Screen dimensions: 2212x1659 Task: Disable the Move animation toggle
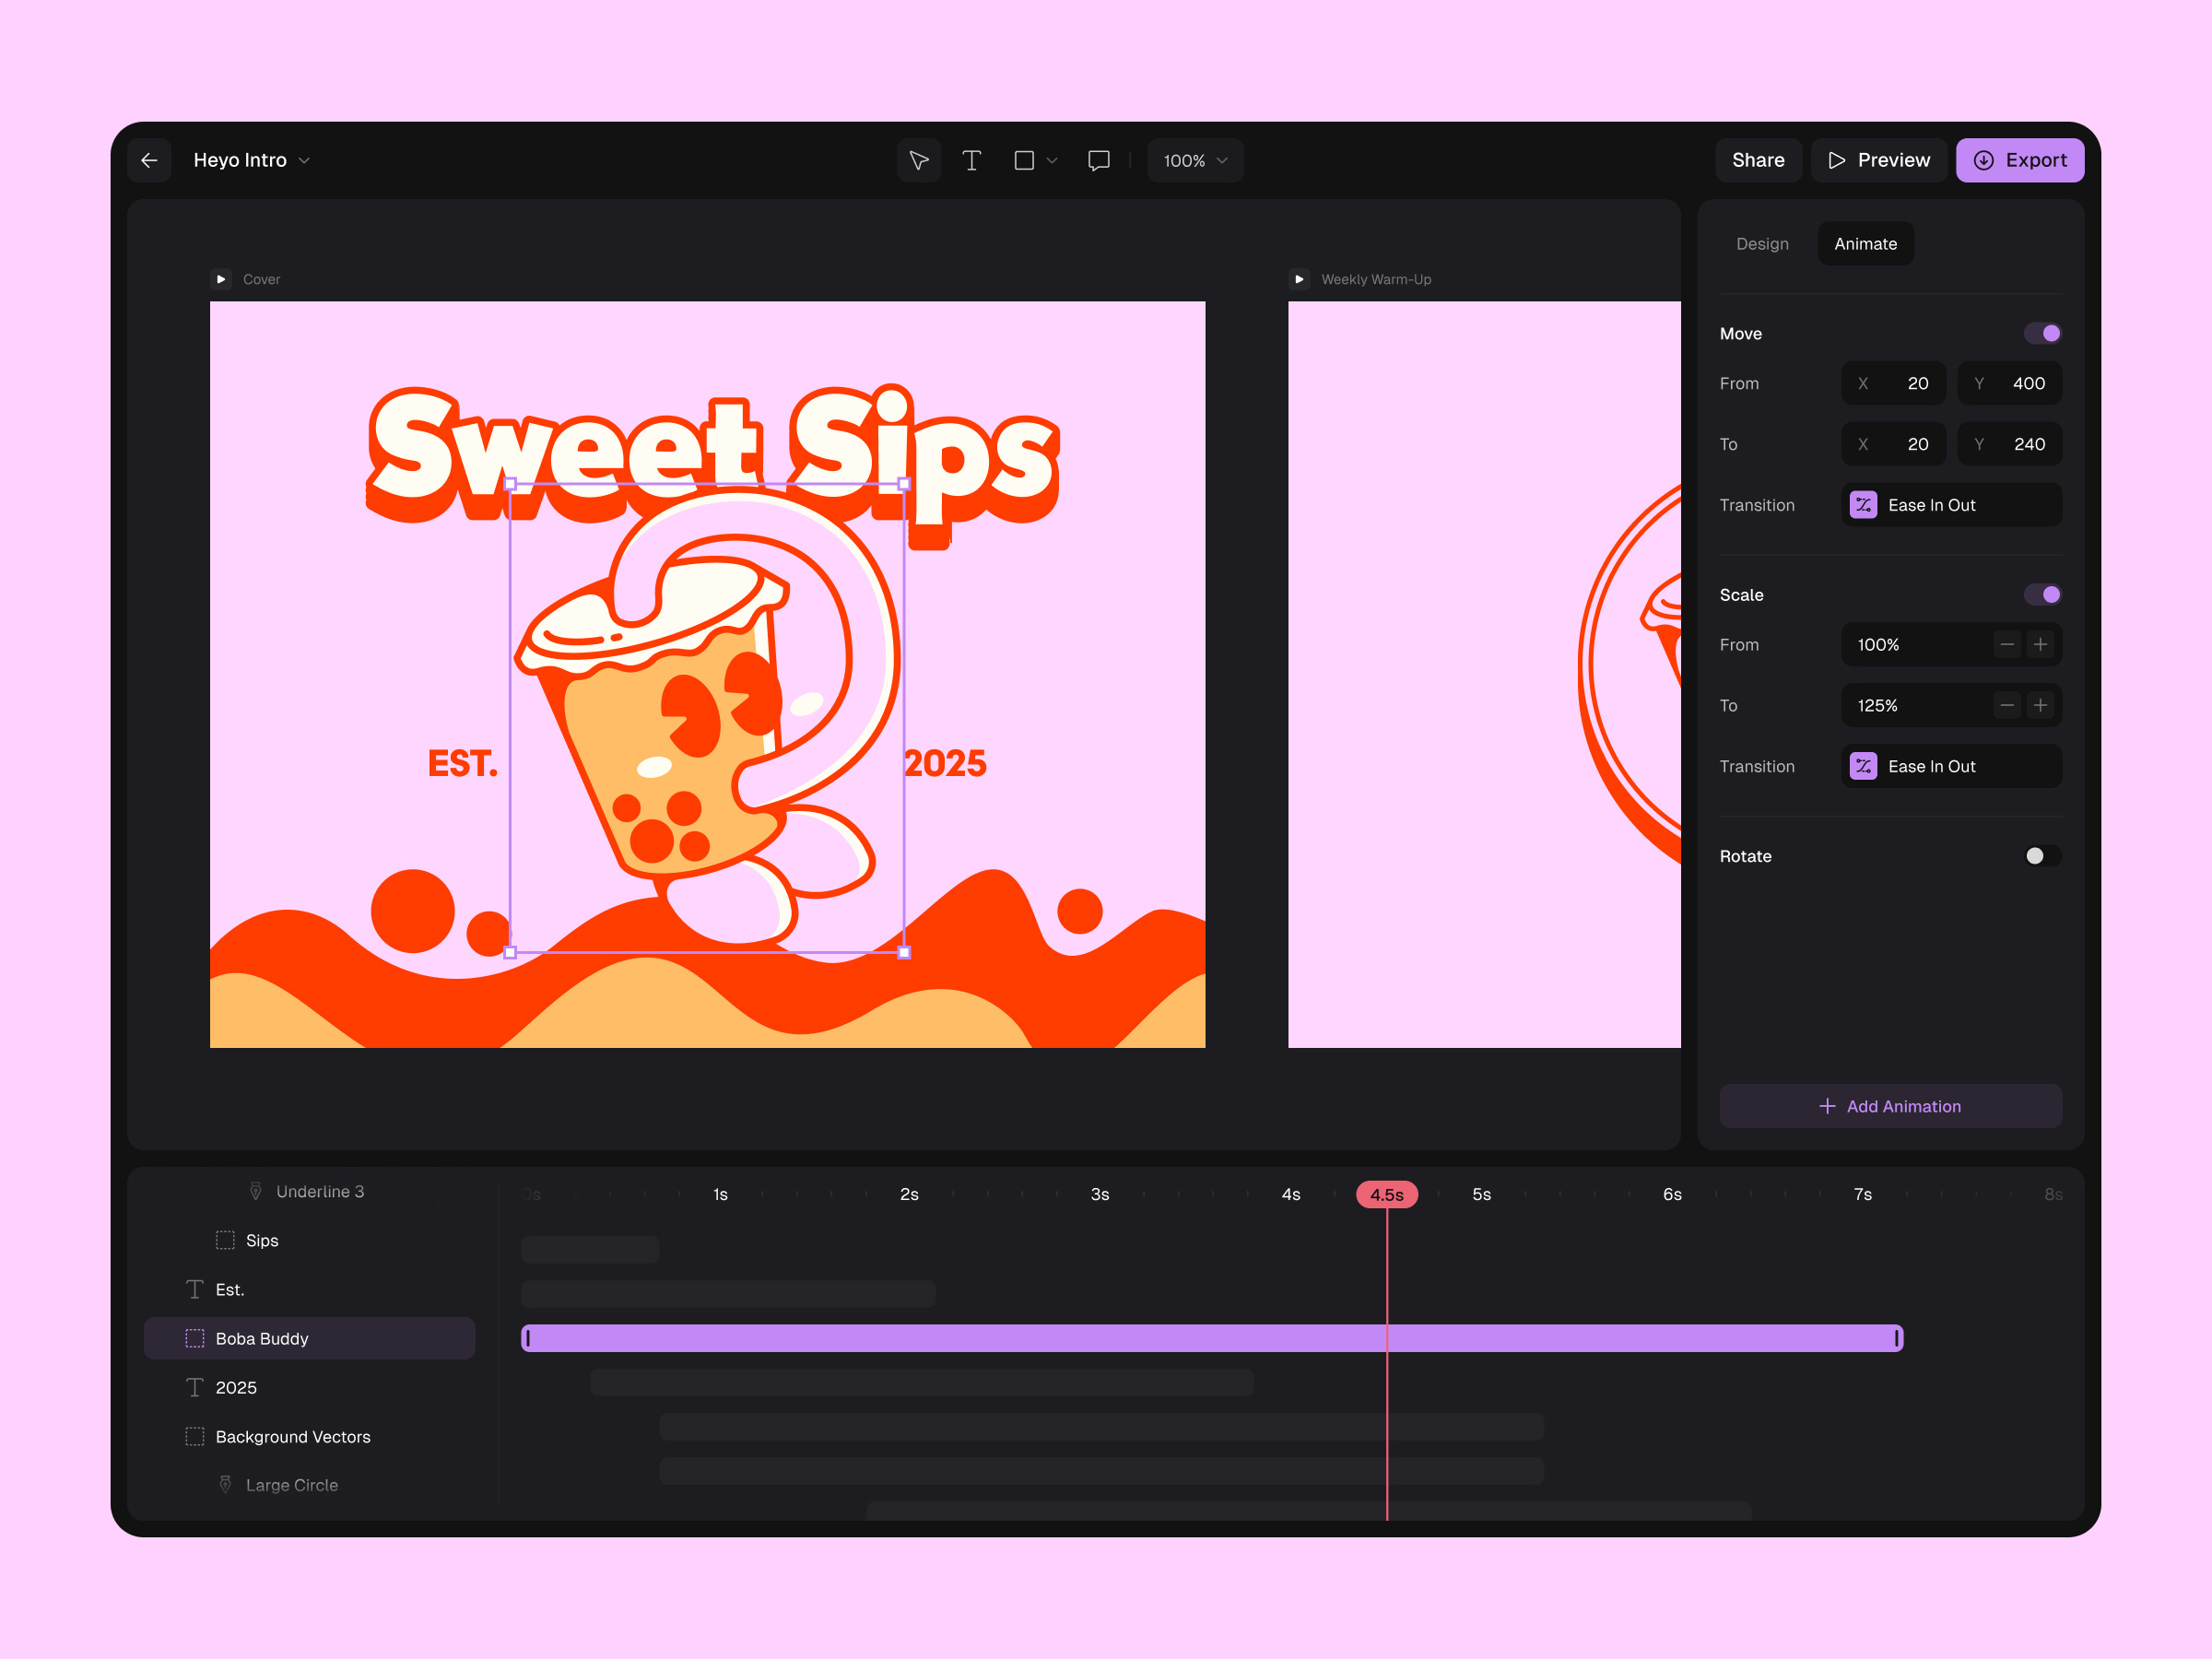tap(2043, 333)
